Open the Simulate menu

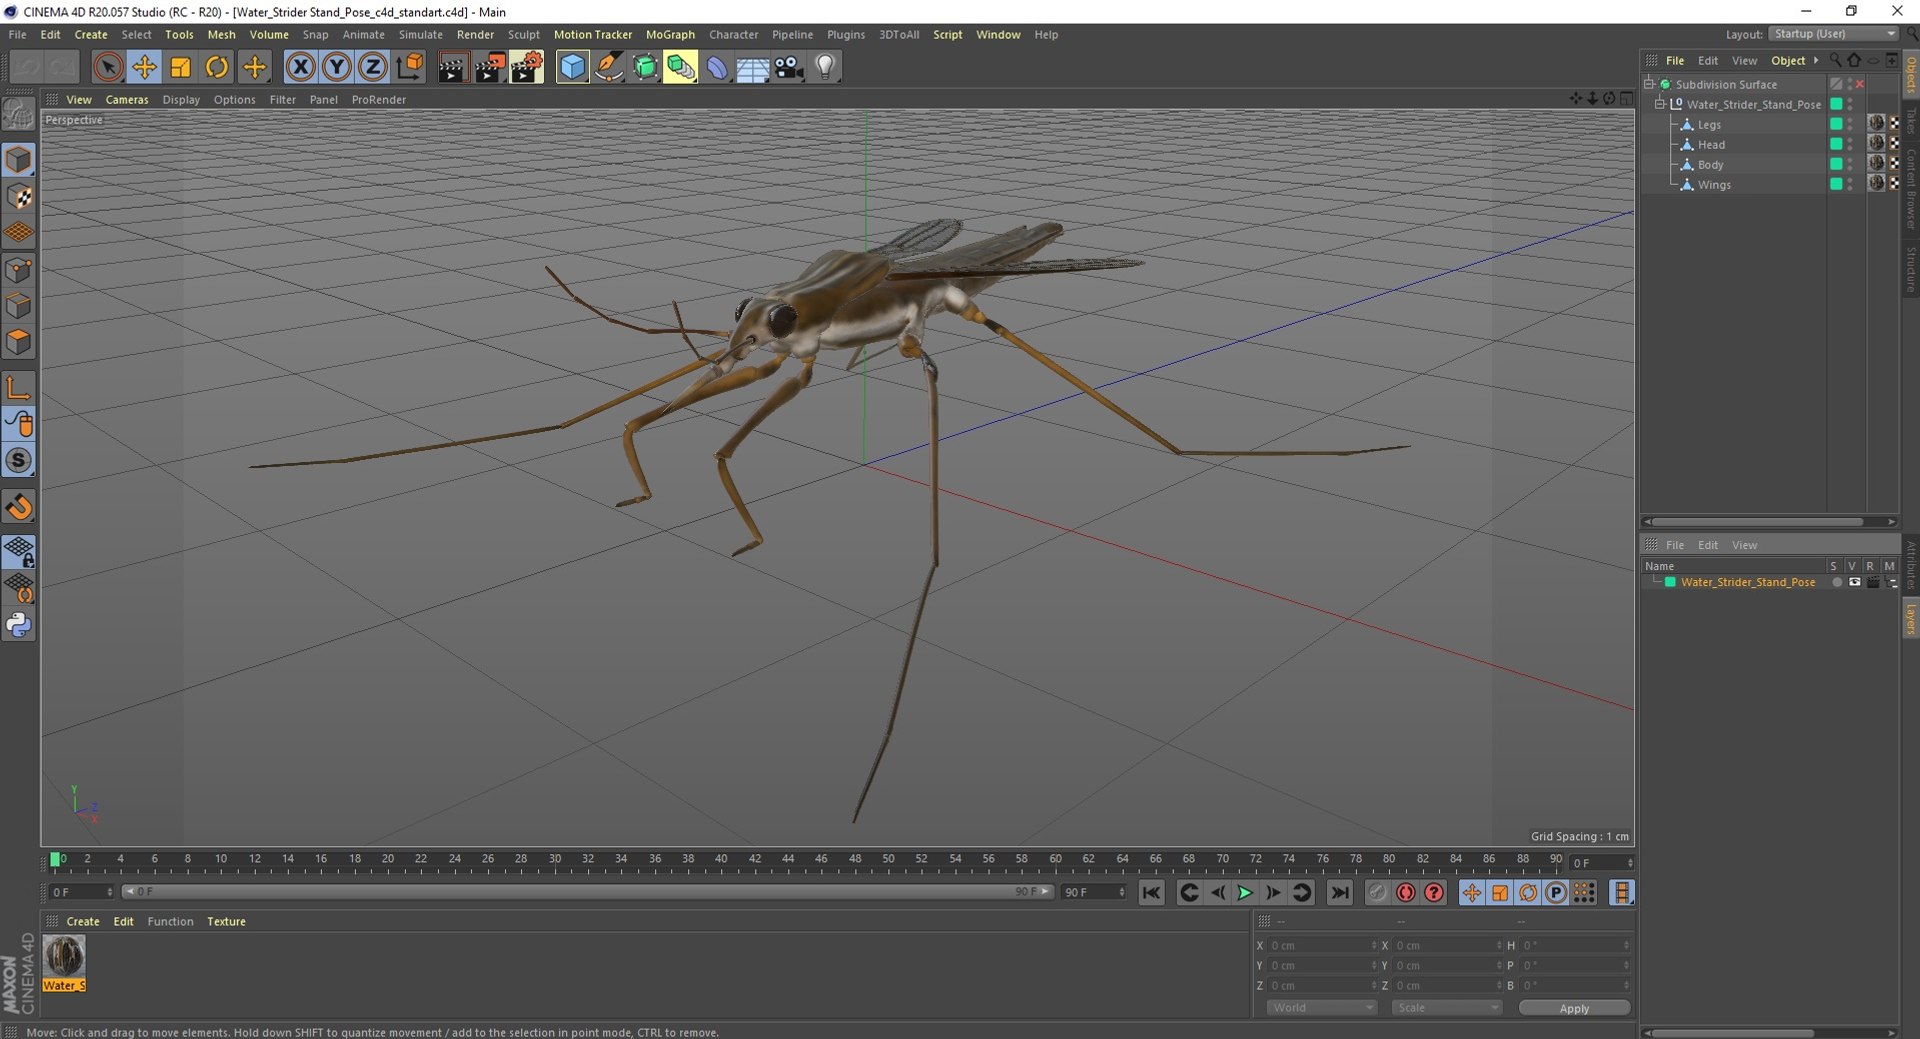[420, 34]
